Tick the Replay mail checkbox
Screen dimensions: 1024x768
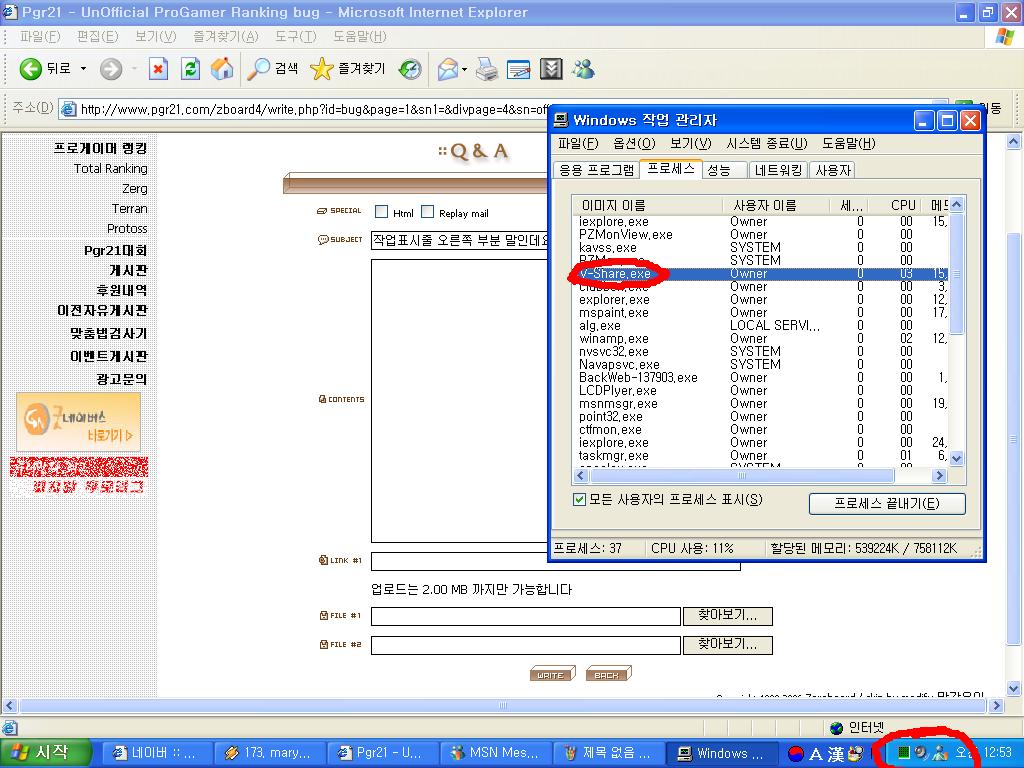click(428, 212)
